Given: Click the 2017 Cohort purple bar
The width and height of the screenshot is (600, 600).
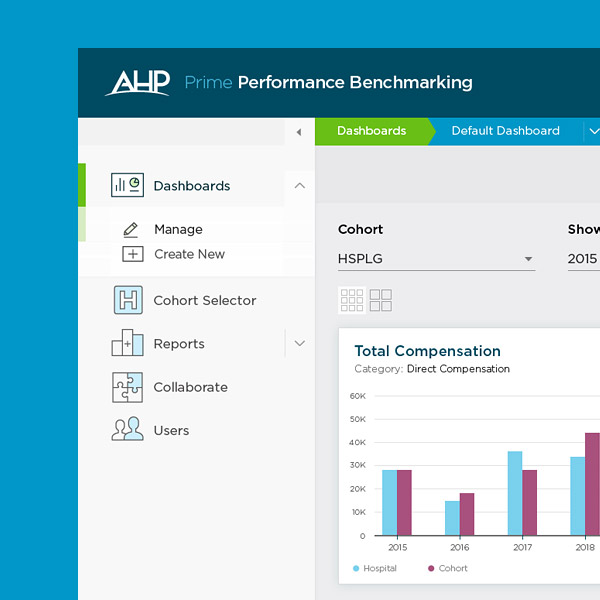Looking at the screenshot, I should (530, 502).
